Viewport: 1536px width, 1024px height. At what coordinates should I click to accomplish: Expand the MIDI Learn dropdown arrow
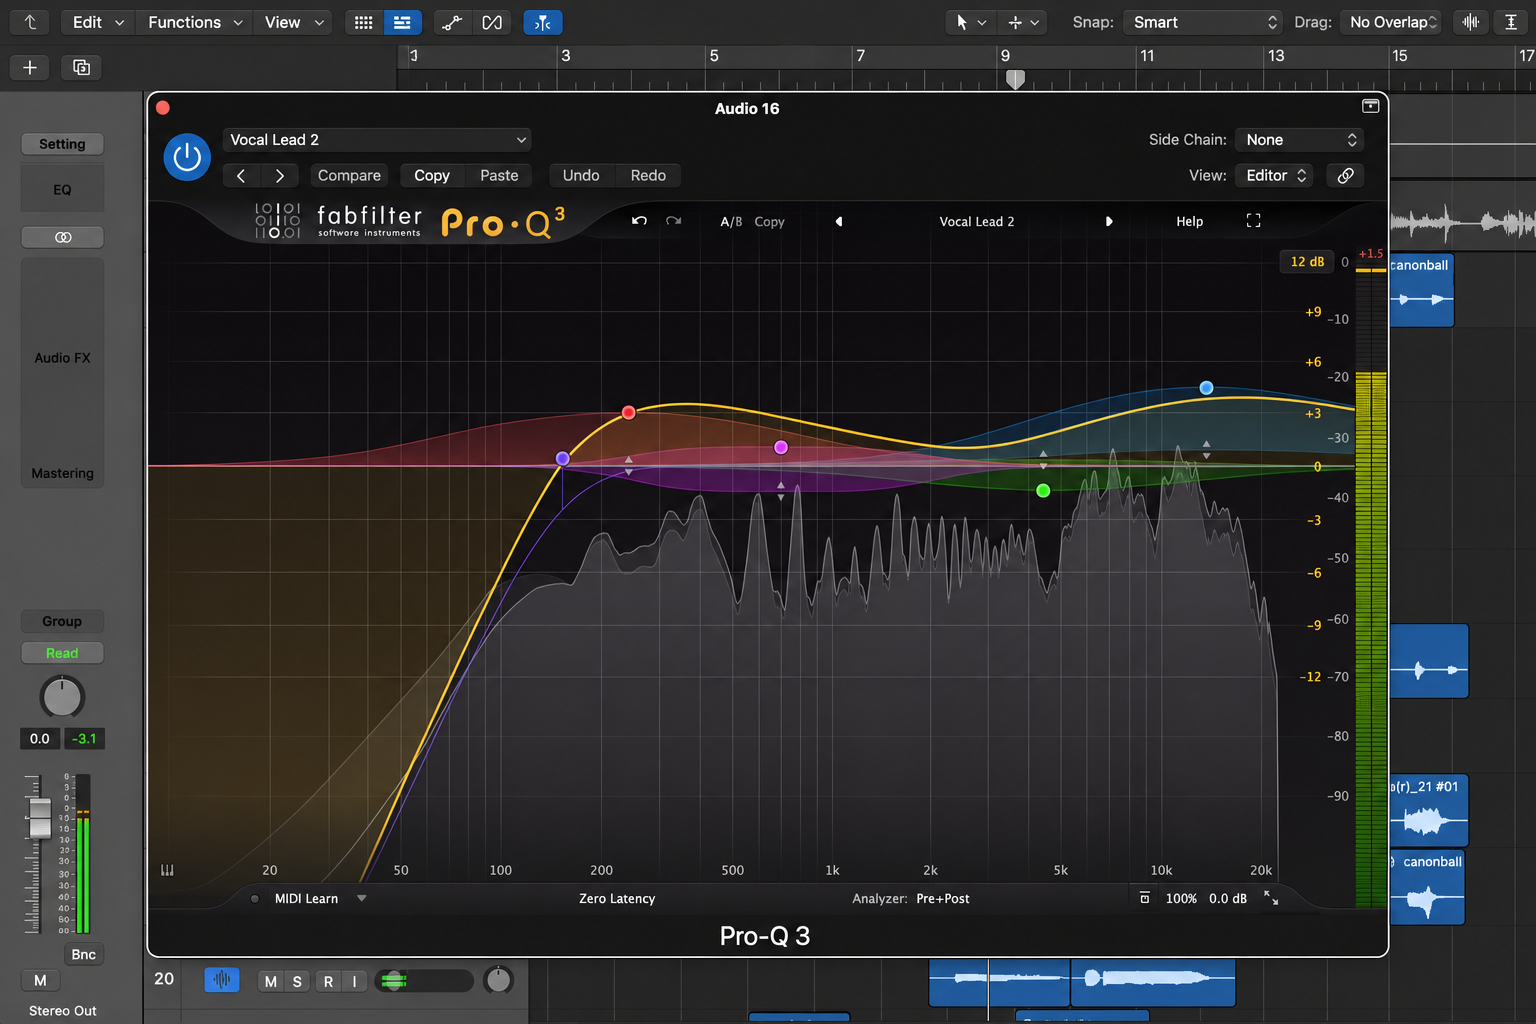[362, 898]
